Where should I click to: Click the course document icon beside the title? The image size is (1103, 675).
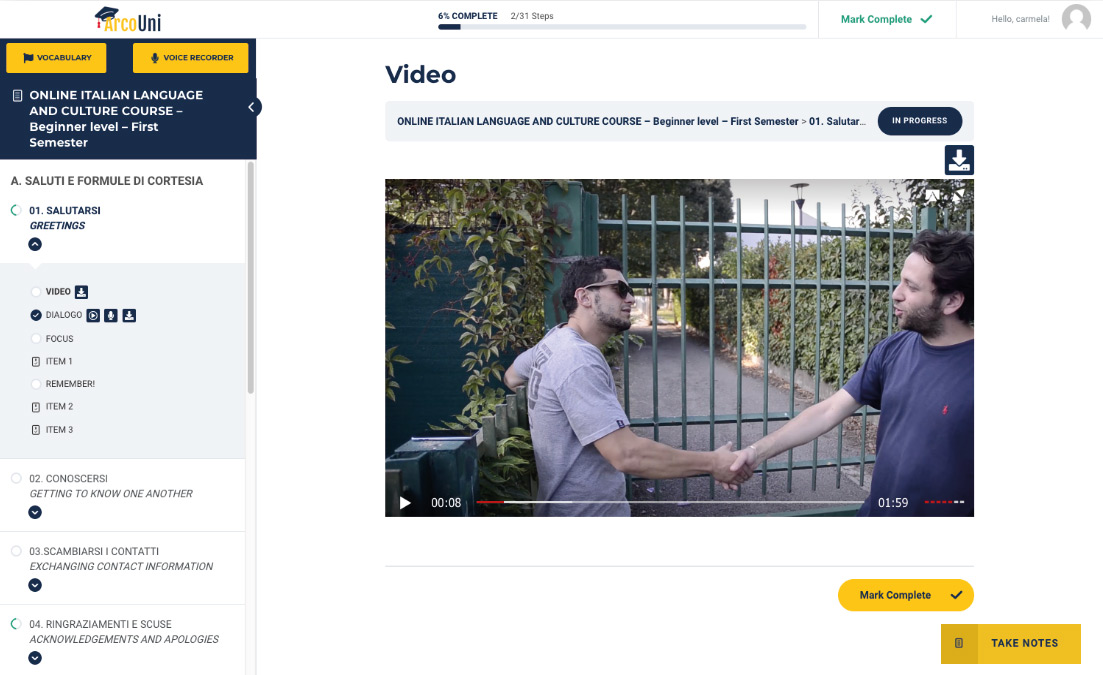pyautogui.click(x=18, y=96)
